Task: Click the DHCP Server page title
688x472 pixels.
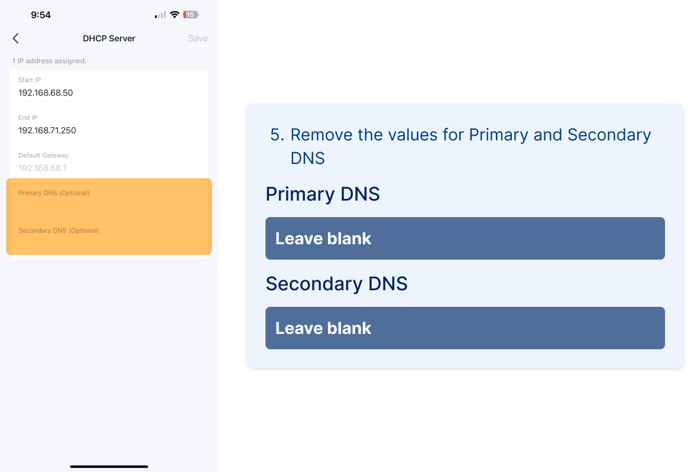Action: [109, 38]
